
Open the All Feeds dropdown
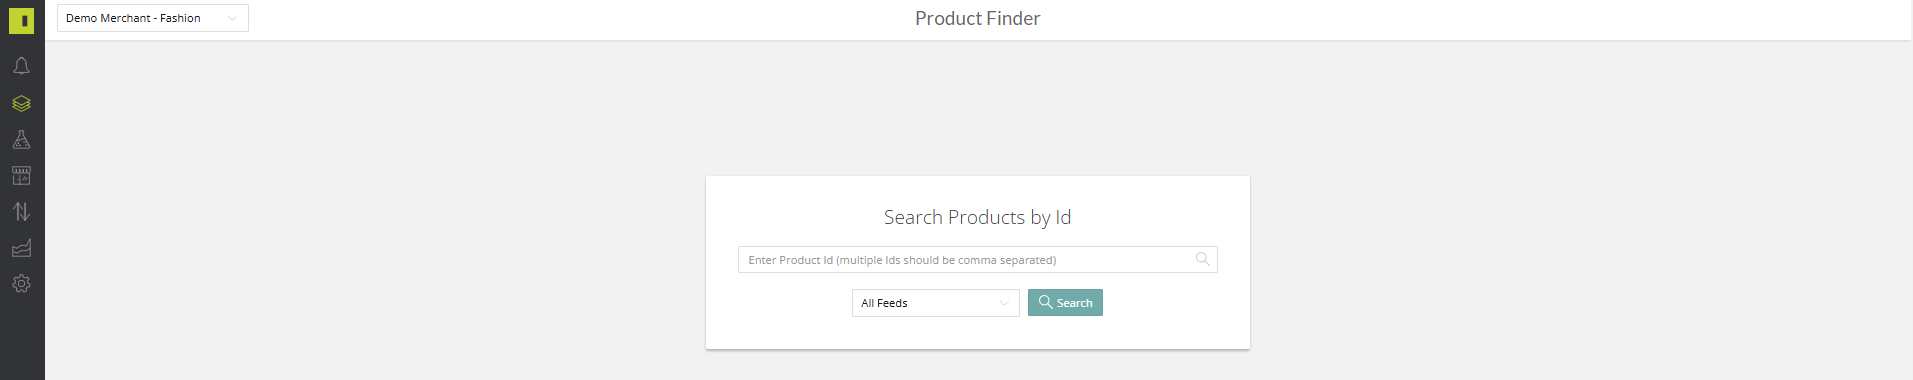point(935,303)
